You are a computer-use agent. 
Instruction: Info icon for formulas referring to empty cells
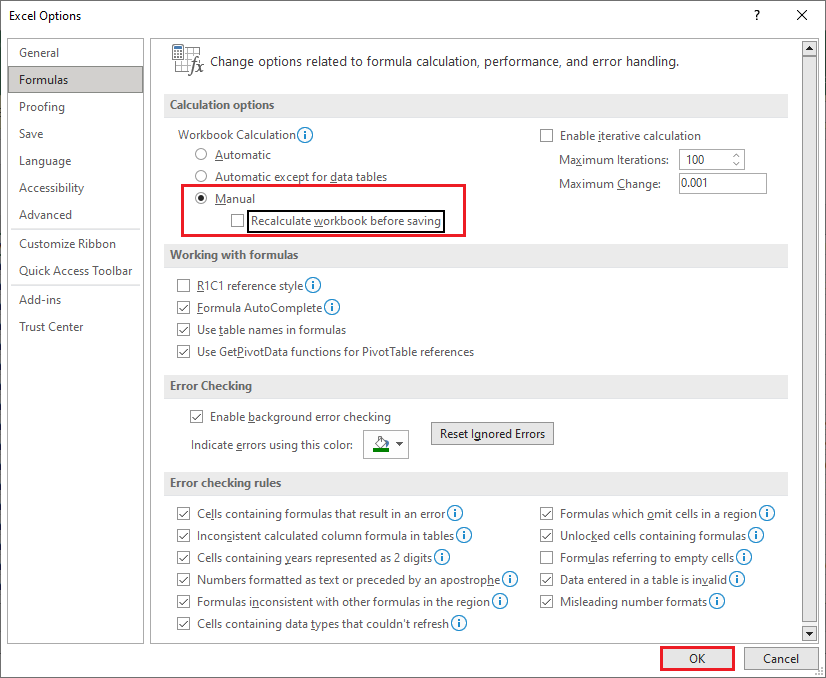click(744, 557)
